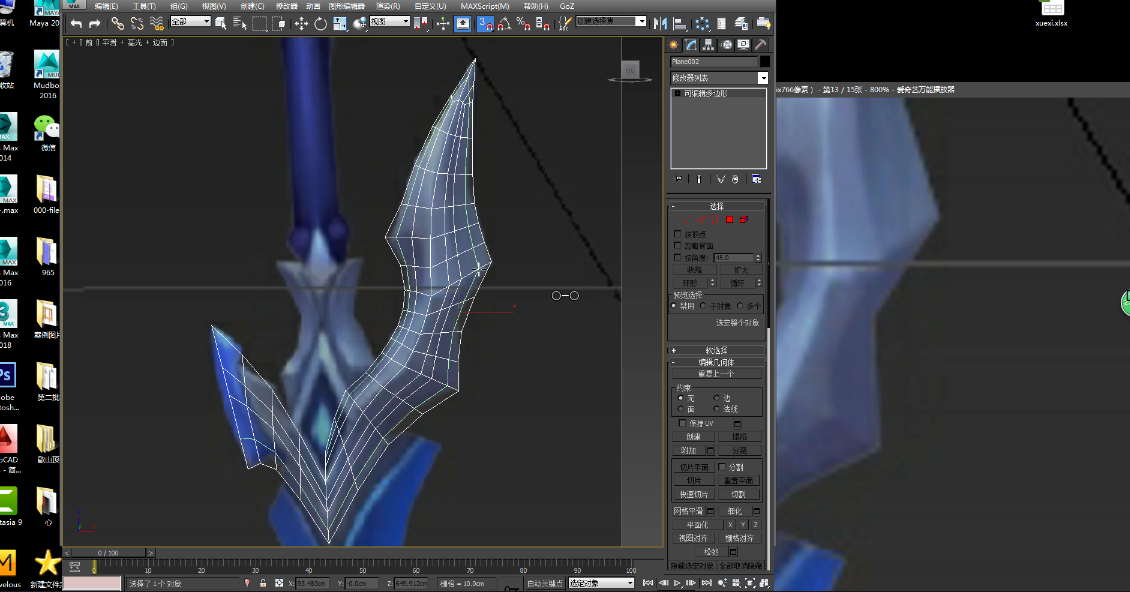
Task: Open the Tools(T) menu
Action: tap(144, 6)
